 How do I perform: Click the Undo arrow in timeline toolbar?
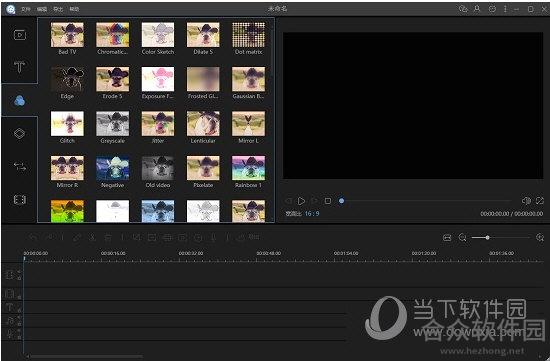point(33,238)
